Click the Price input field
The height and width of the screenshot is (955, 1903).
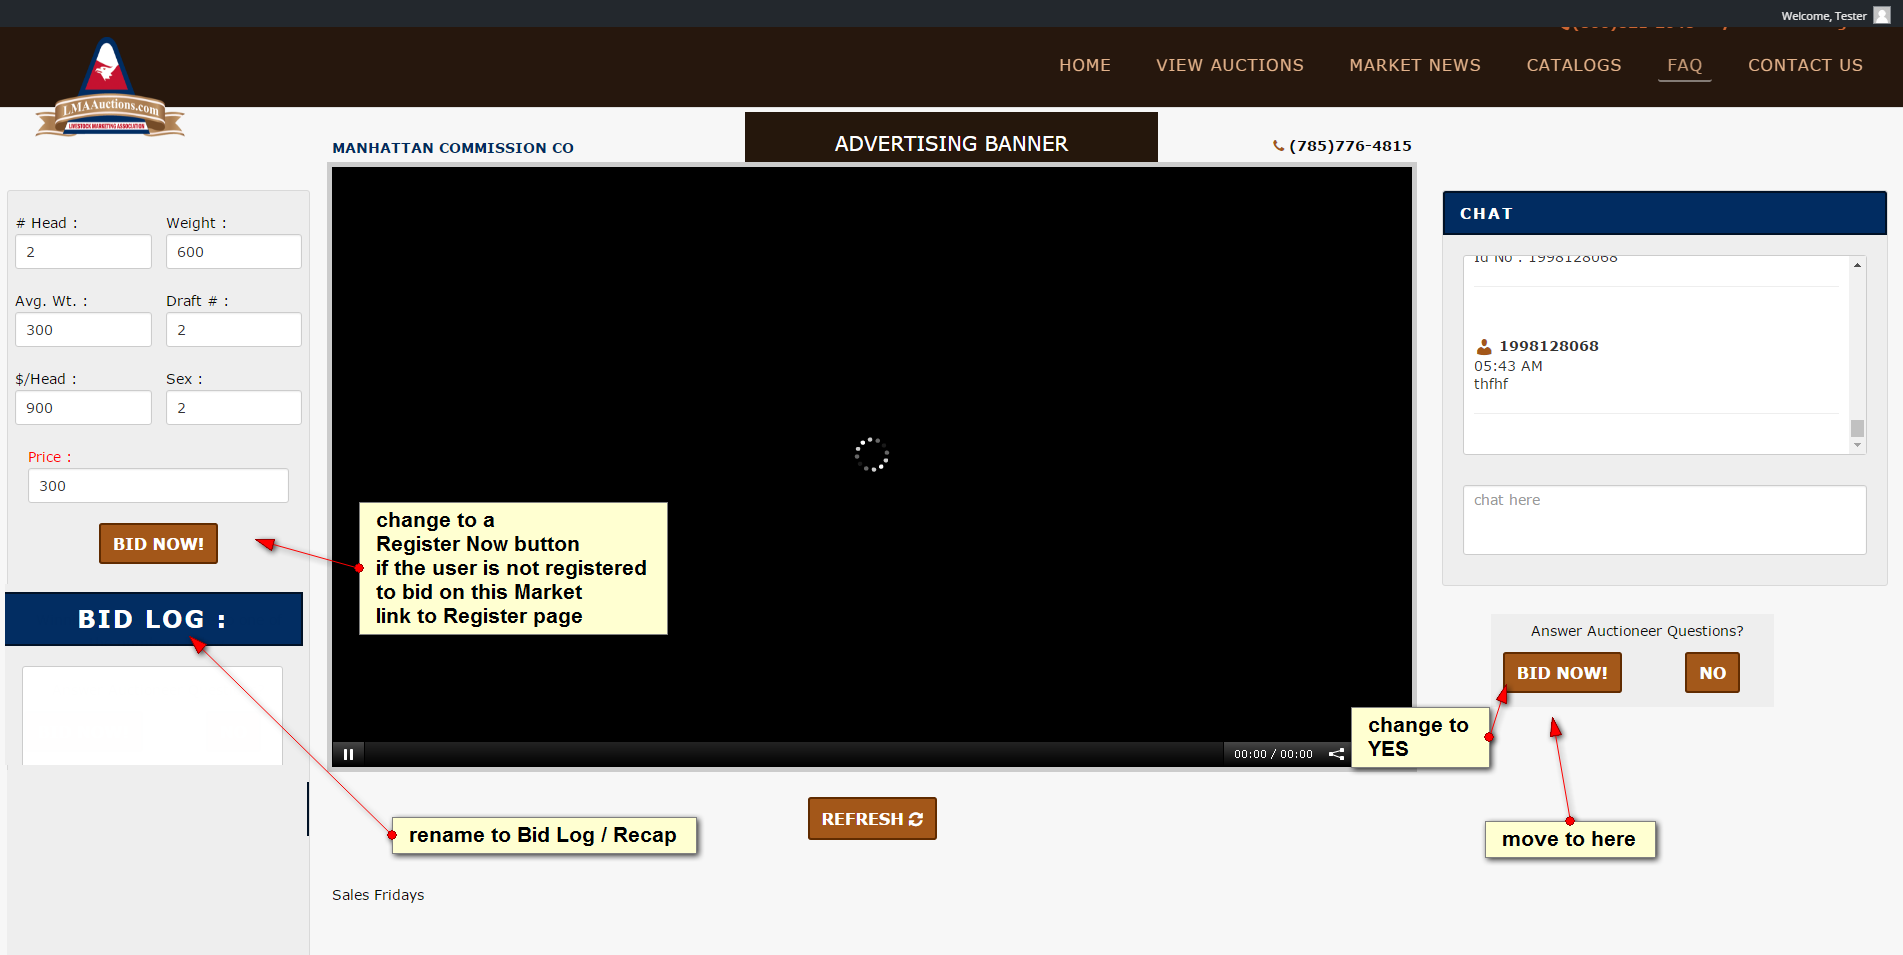[x=158, y=486]
